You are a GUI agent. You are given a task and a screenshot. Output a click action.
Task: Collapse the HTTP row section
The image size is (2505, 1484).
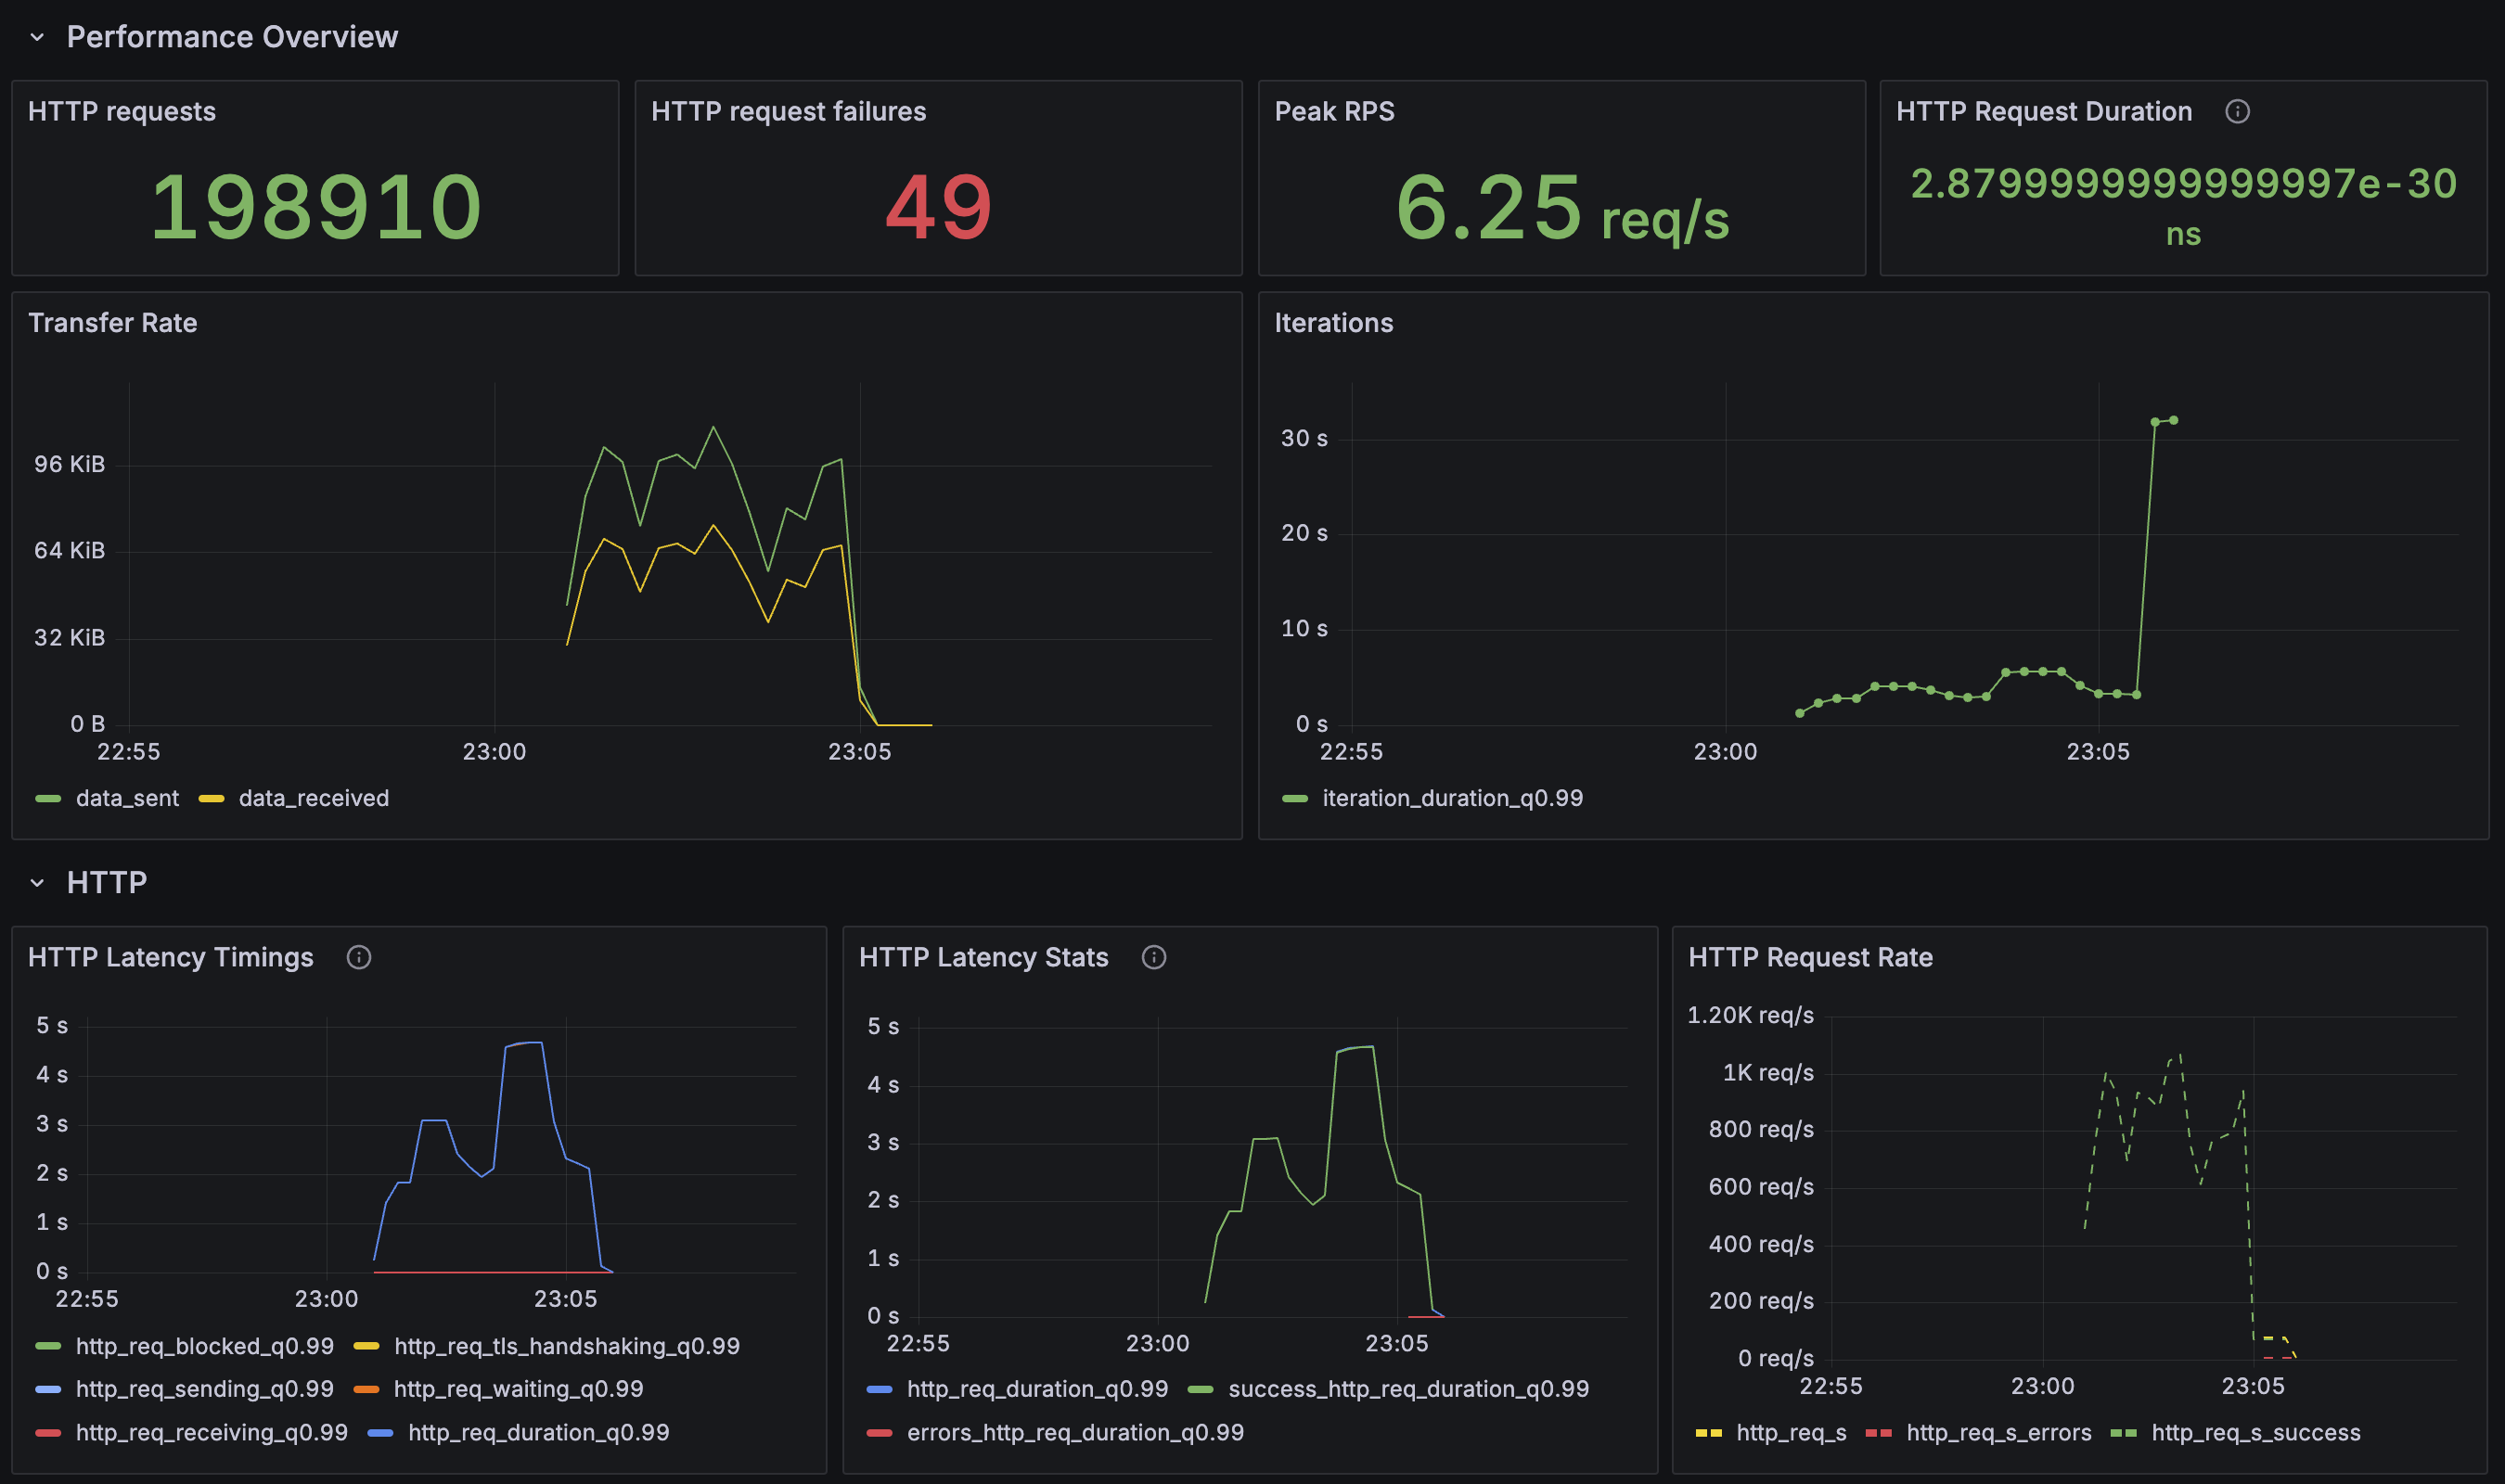coord(38,883)
